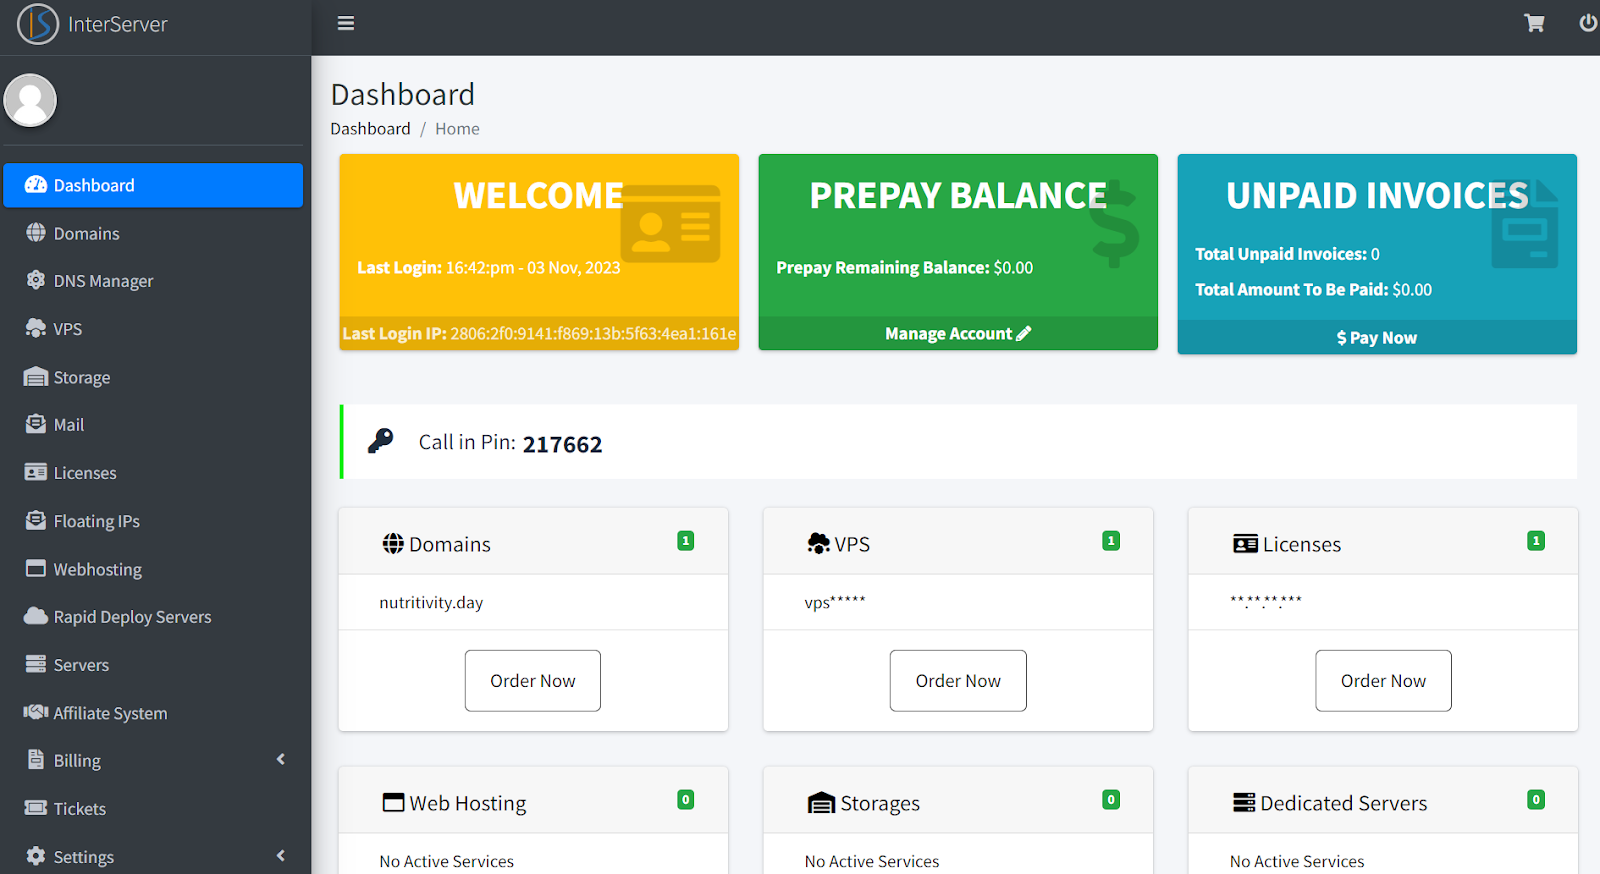The height and width of the screenshot is (874, 1600).
Task: Click the Dedicated Servers count badge
Action: tap(1537, 800)
